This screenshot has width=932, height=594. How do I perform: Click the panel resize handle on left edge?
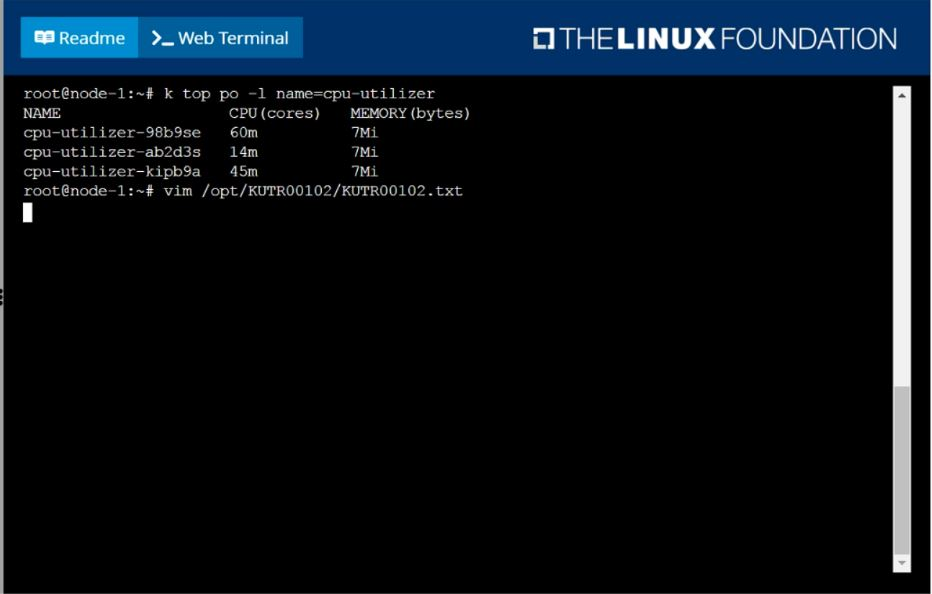(3, 296)
